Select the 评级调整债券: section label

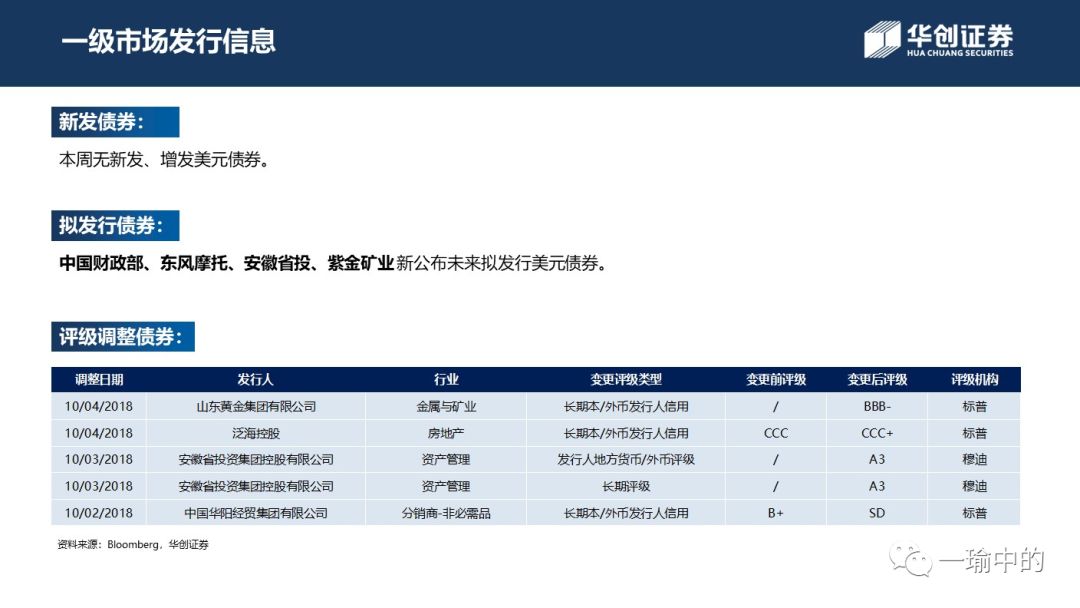(x=123, y=337)
